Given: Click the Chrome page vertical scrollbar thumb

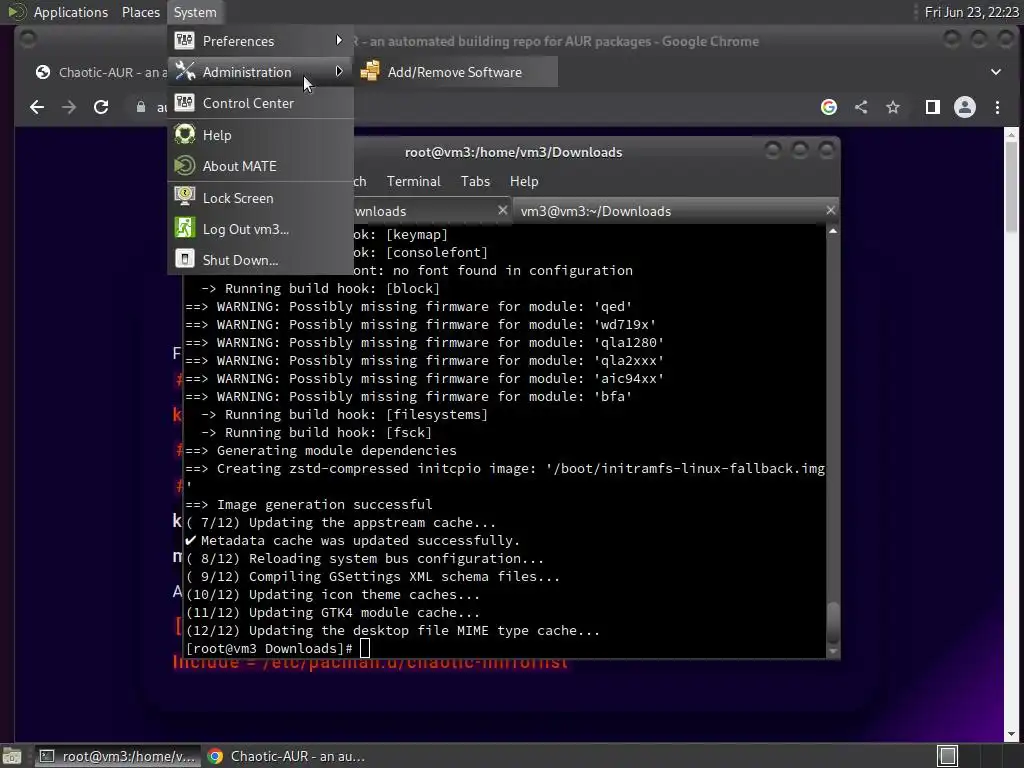Looking at the screenshot, I should pos(1011,186).
